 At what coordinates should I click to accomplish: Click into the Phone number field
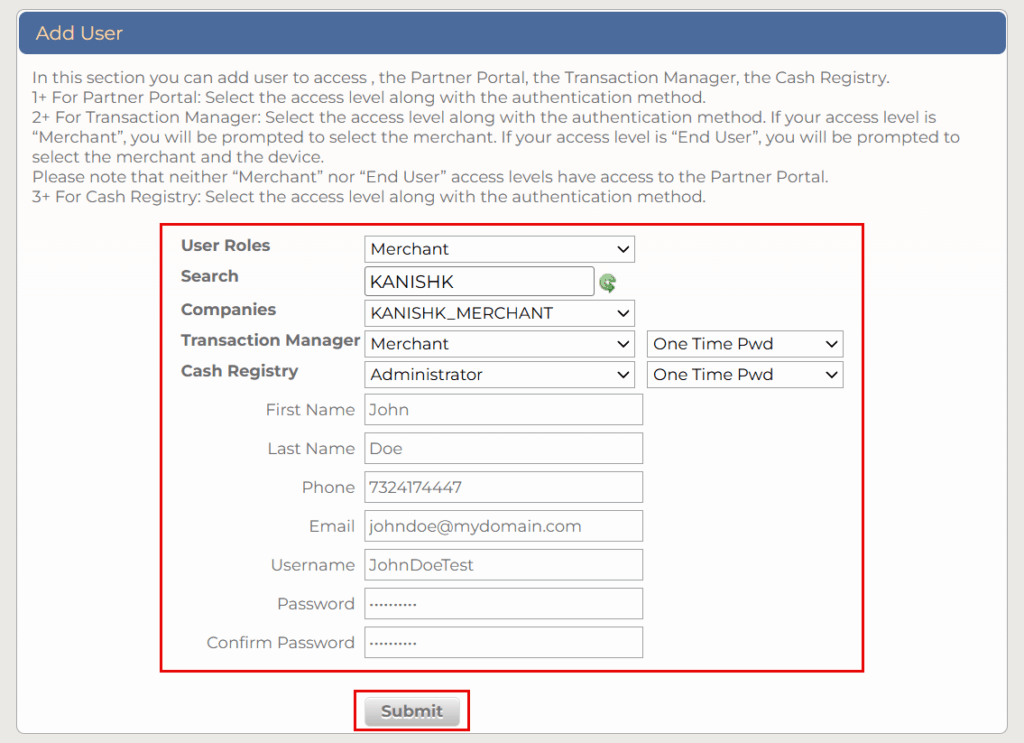point(503,488)
